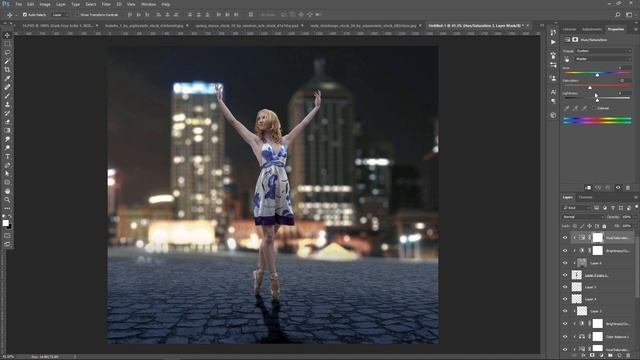Select the Layer 4 row name
Viewport: 640px width, 360px height.
[x=591, y=299]
